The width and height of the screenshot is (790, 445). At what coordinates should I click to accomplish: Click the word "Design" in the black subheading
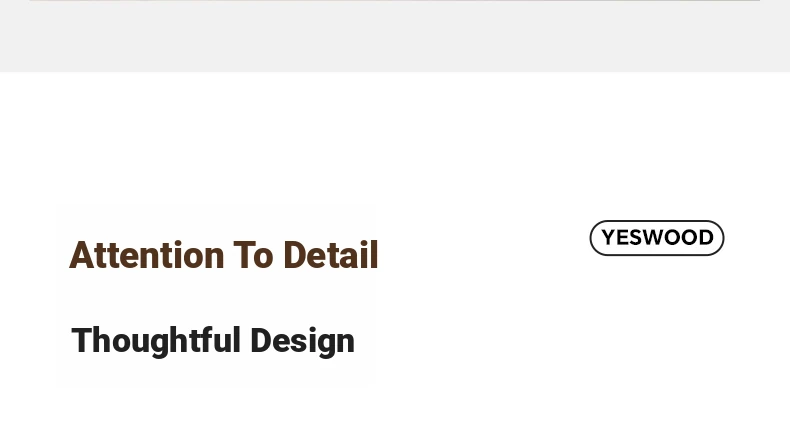tap(302, 342)
